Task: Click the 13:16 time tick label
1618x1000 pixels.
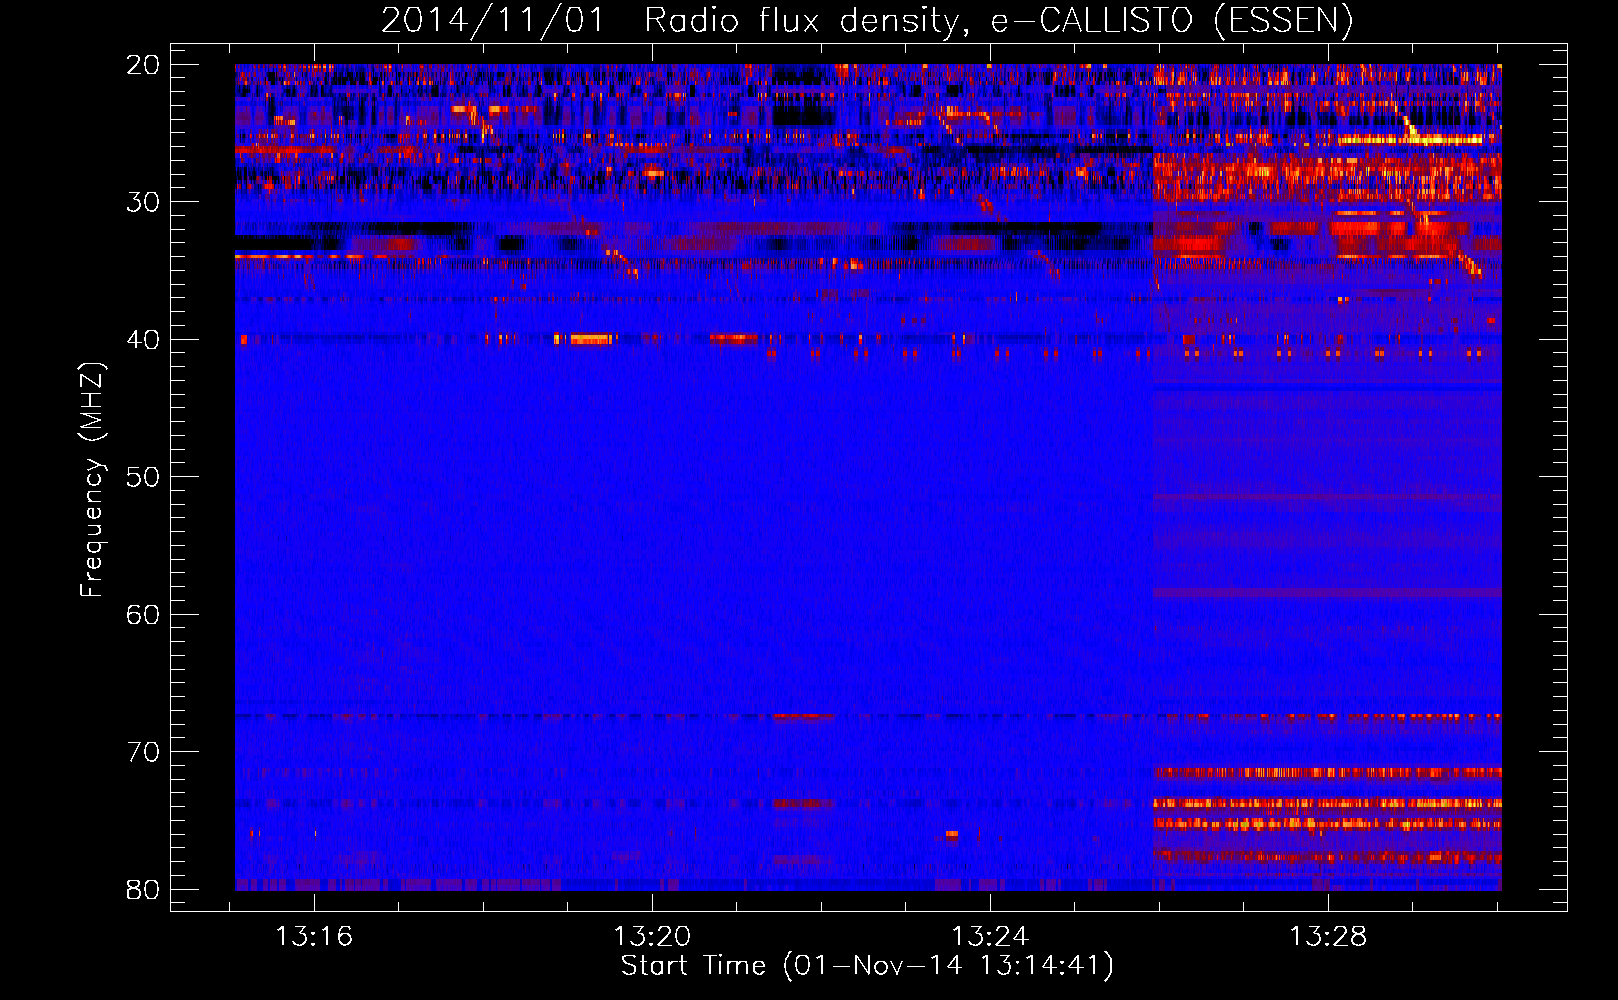Action: click(314, 937)
